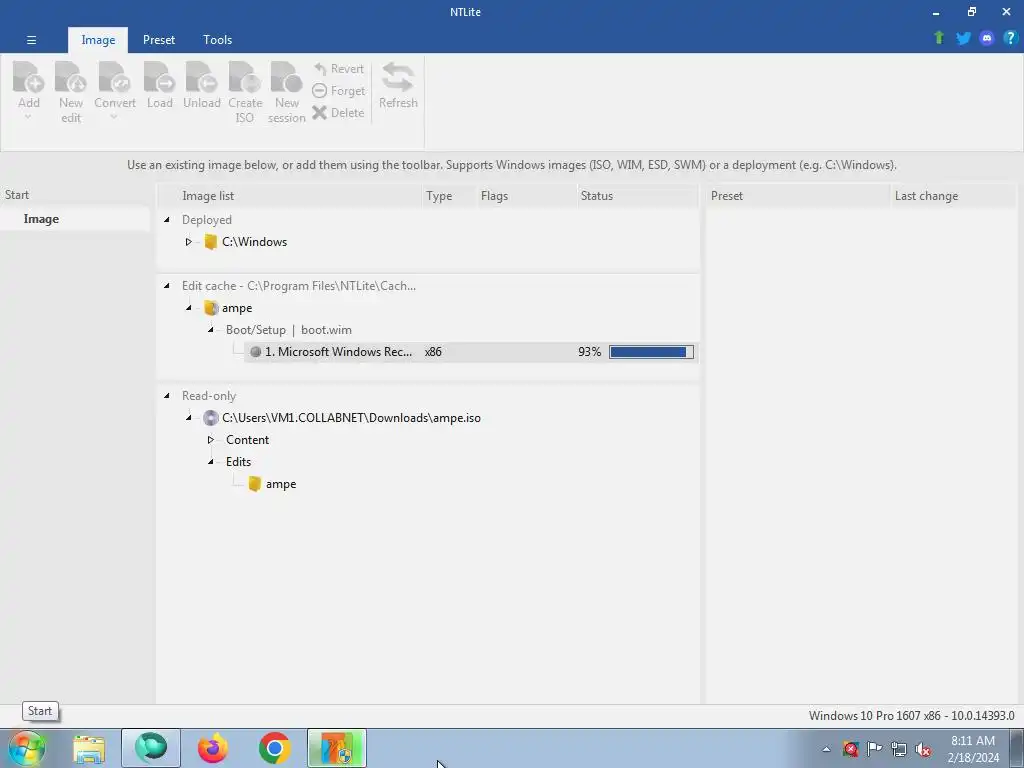The width and height of the screenshot is (1024, 768).
Task: Click the Add image toolbar icon
Action: pyautogui.click(x=29, y=77)
